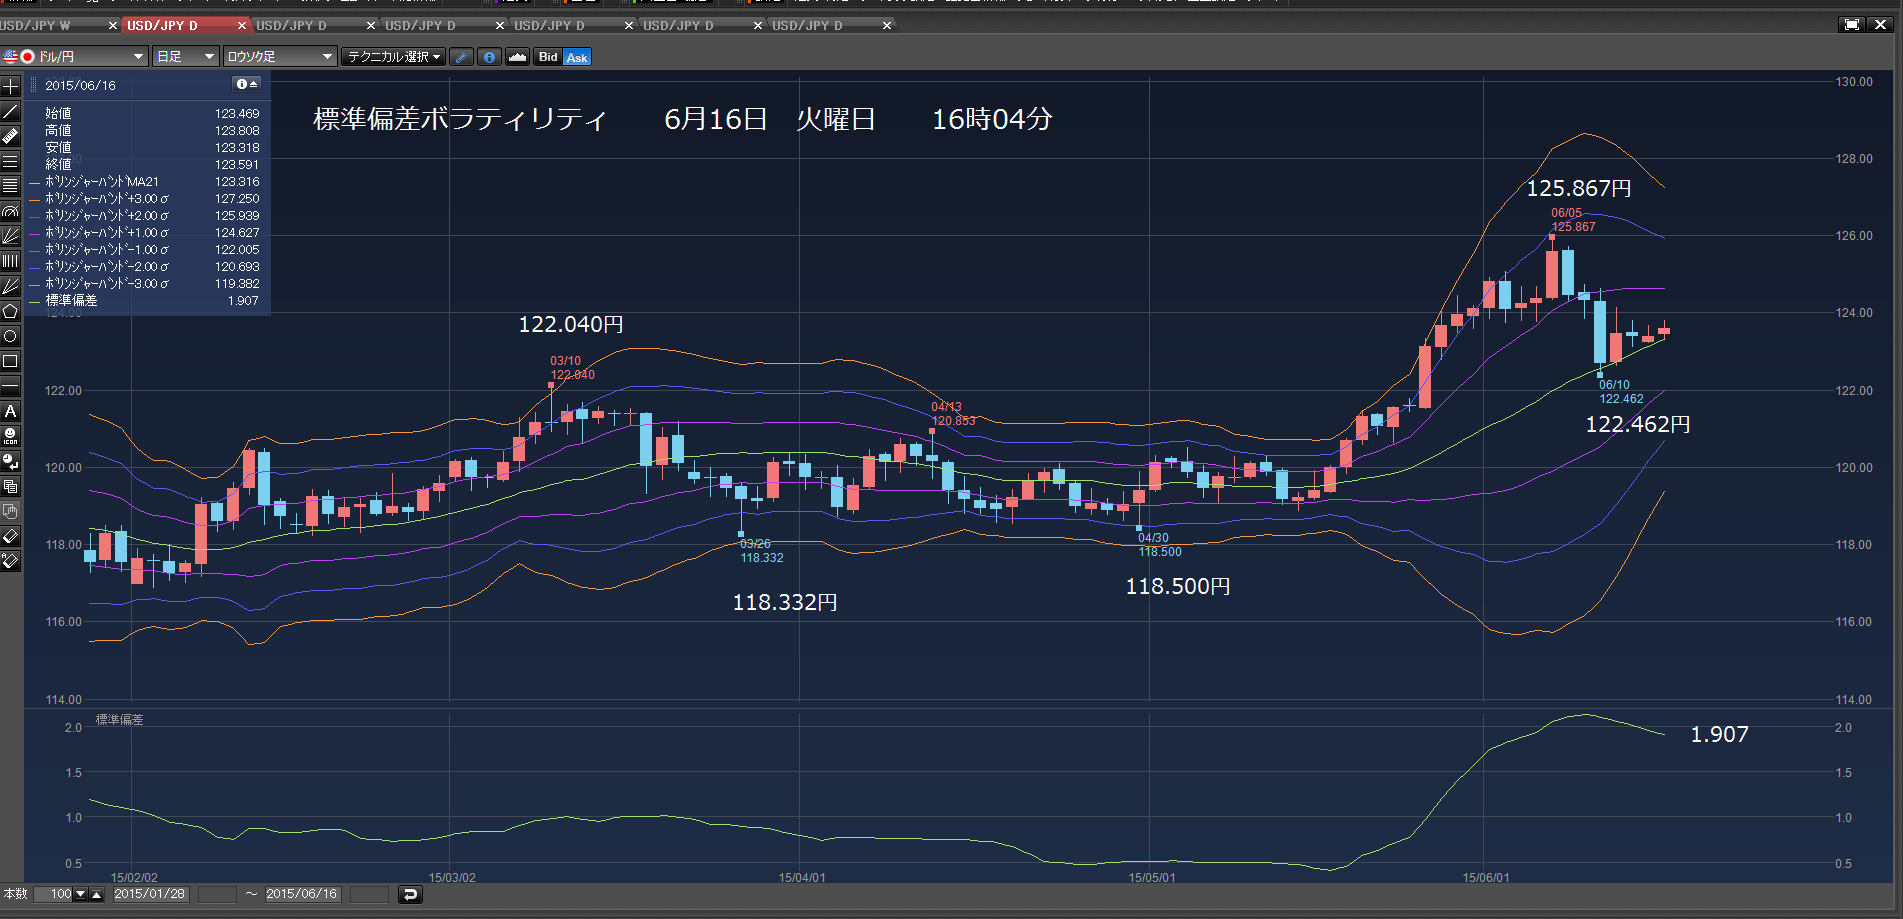
Task: Select the ruler measurement tool
Action: click(10, 136)
